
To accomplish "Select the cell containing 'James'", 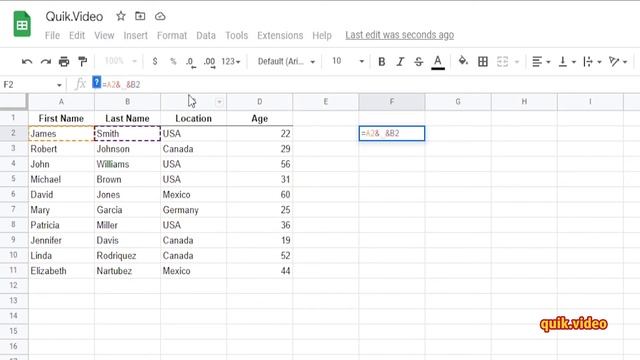I will [61, 133].
